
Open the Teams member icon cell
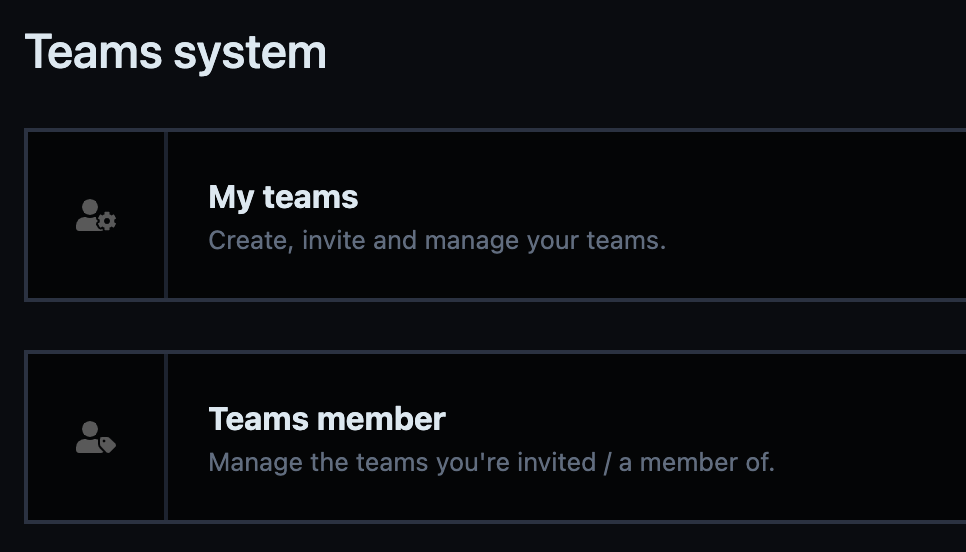(x=96, y=437)
